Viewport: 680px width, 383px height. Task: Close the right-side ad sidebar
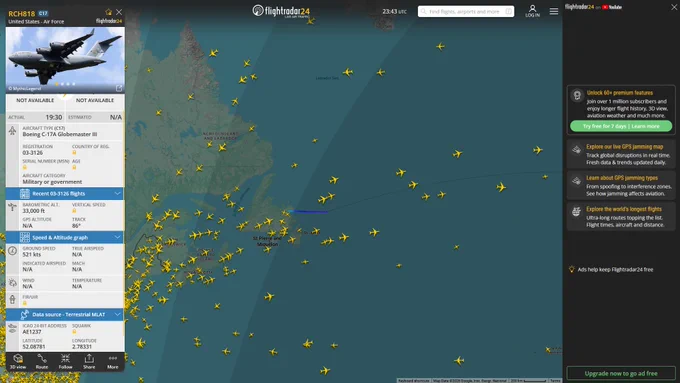point(674,7)
